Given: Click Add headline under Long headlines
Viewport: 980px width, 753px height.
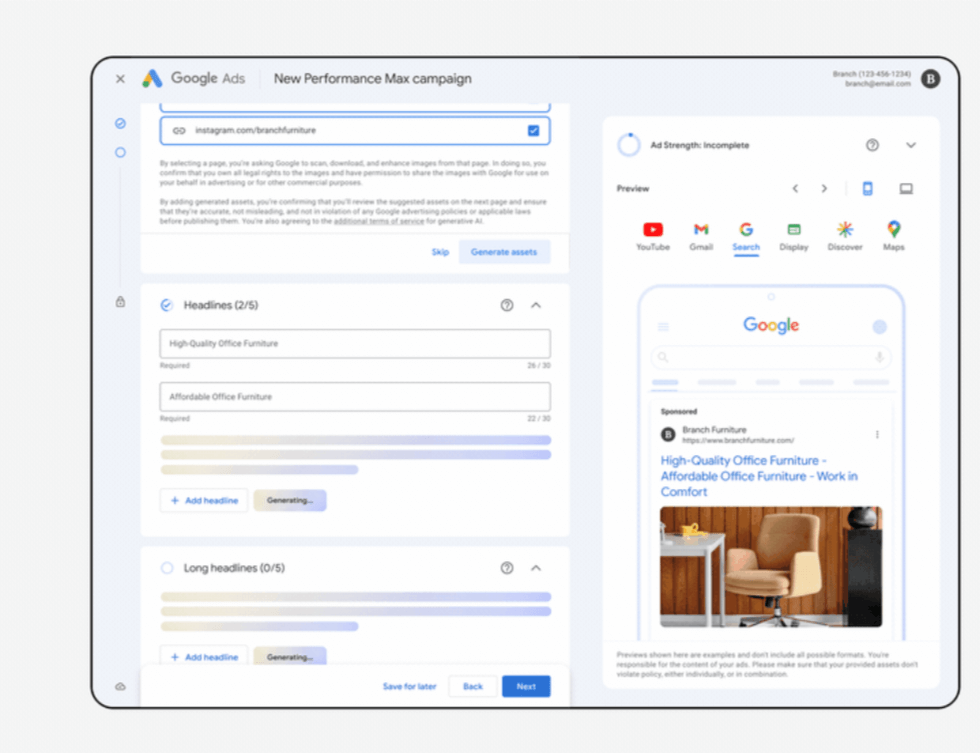Looking at the screenshot, I should click(x=204, y=657).
